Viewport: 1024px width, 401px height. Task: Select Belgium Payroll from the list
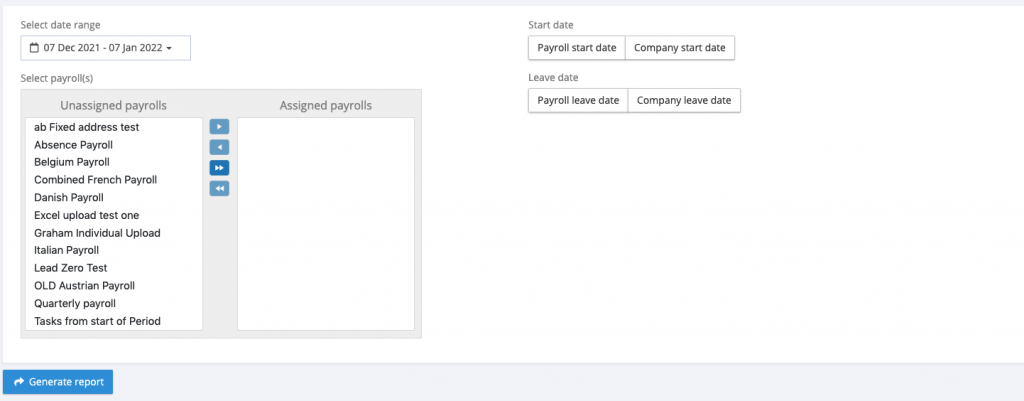[x=72, y=162]
